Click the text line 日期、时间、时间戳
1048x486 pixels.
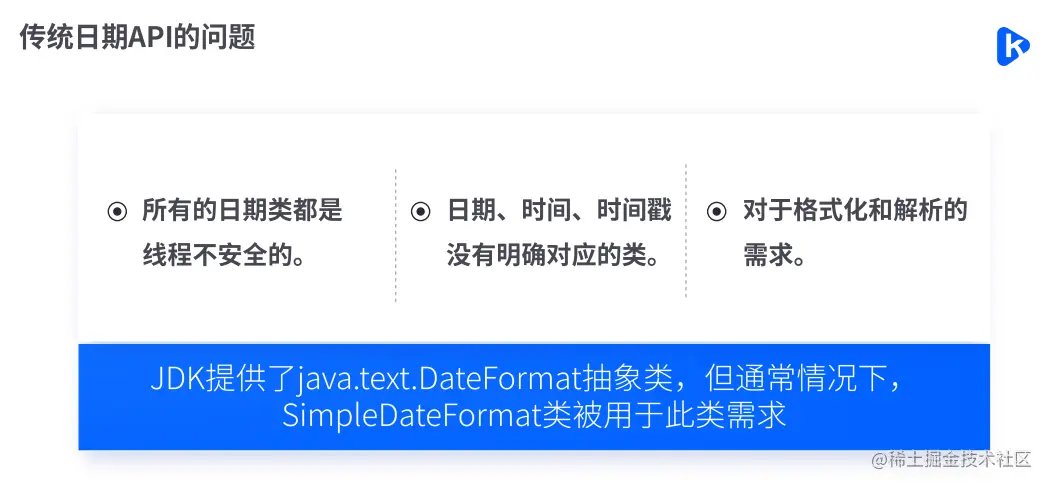559,211
